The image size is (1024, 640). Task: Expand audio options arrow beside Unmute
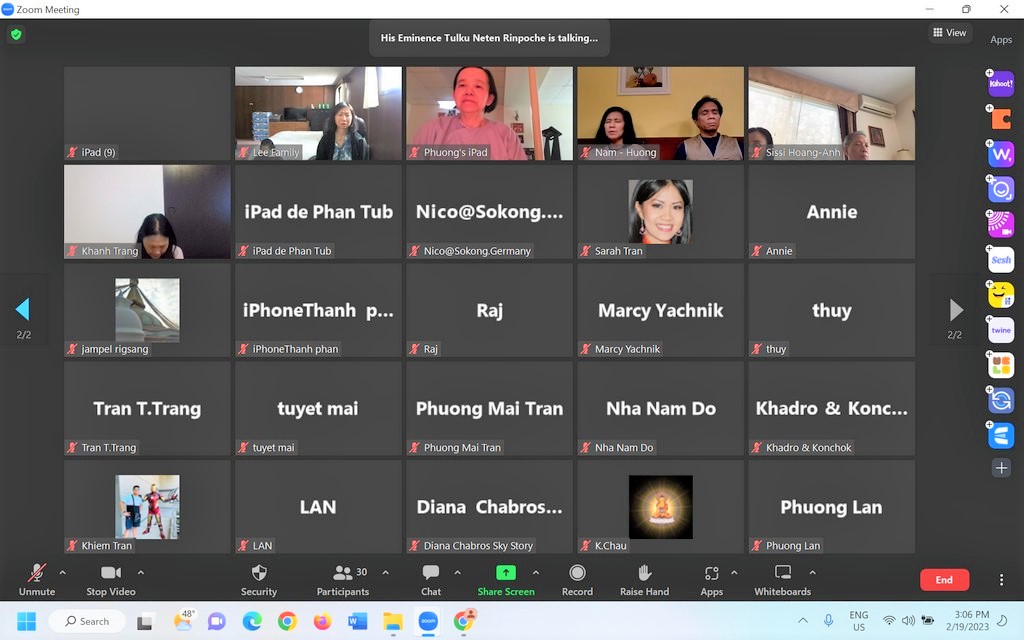62,573
